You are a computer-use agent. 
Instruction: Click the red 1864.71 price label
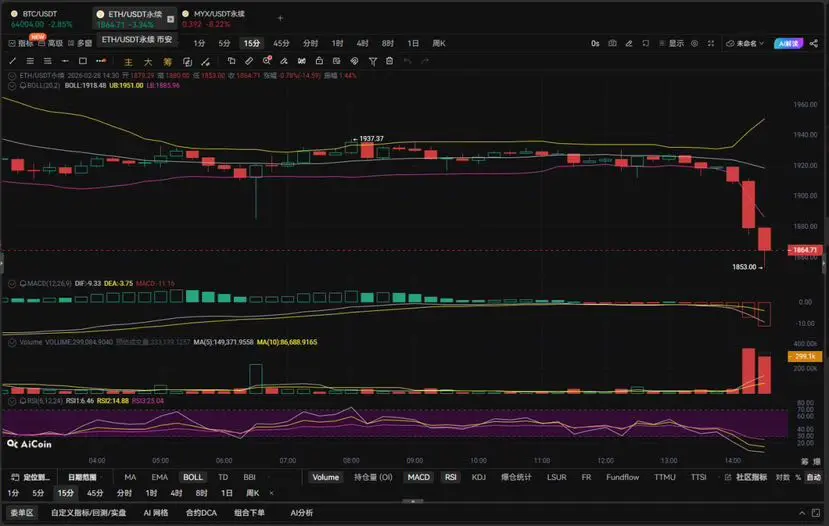[x=804, y=250]
